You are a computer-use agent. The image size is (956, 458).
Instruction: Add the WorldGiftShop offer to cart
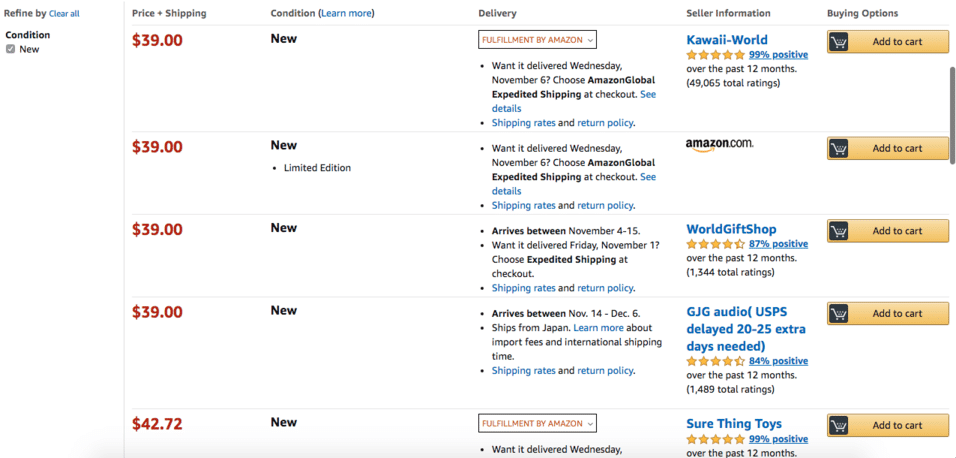[x=888, y=231]
